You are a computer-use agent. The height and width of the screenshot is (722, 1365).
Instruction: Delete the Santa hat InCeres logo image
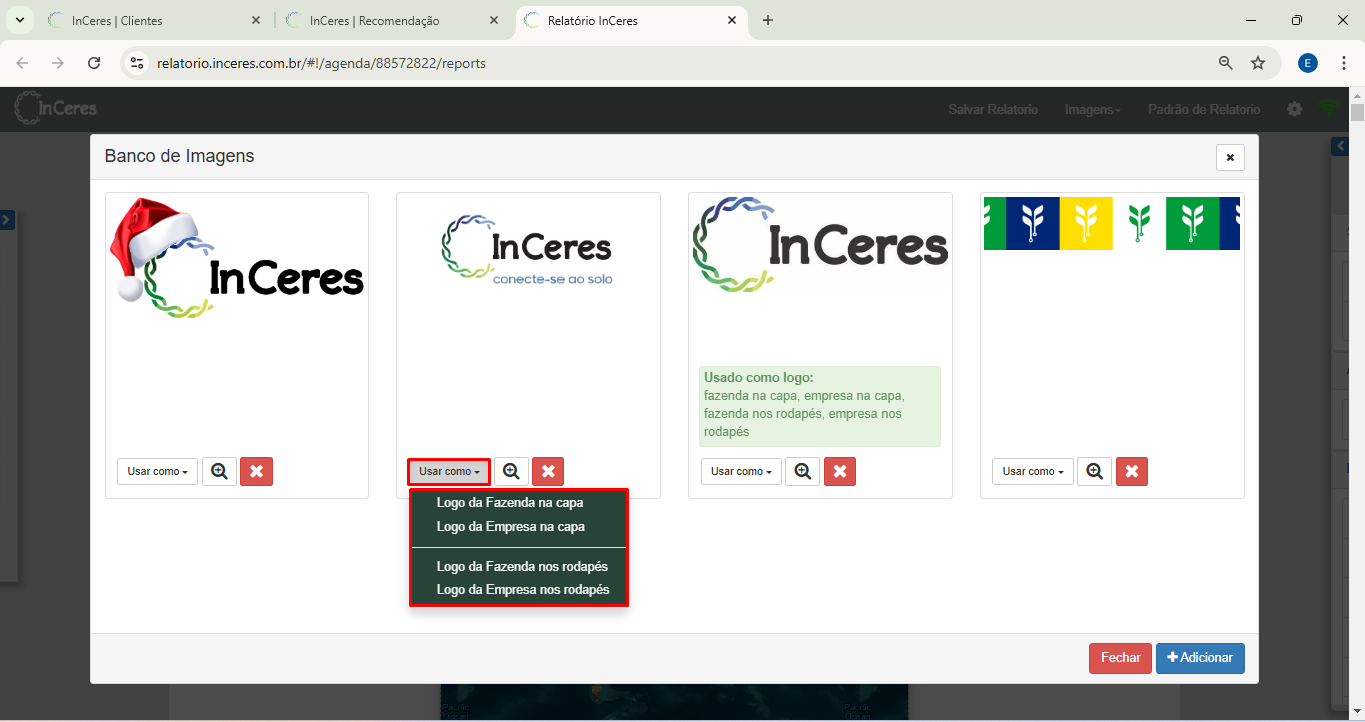coord(256,471)
